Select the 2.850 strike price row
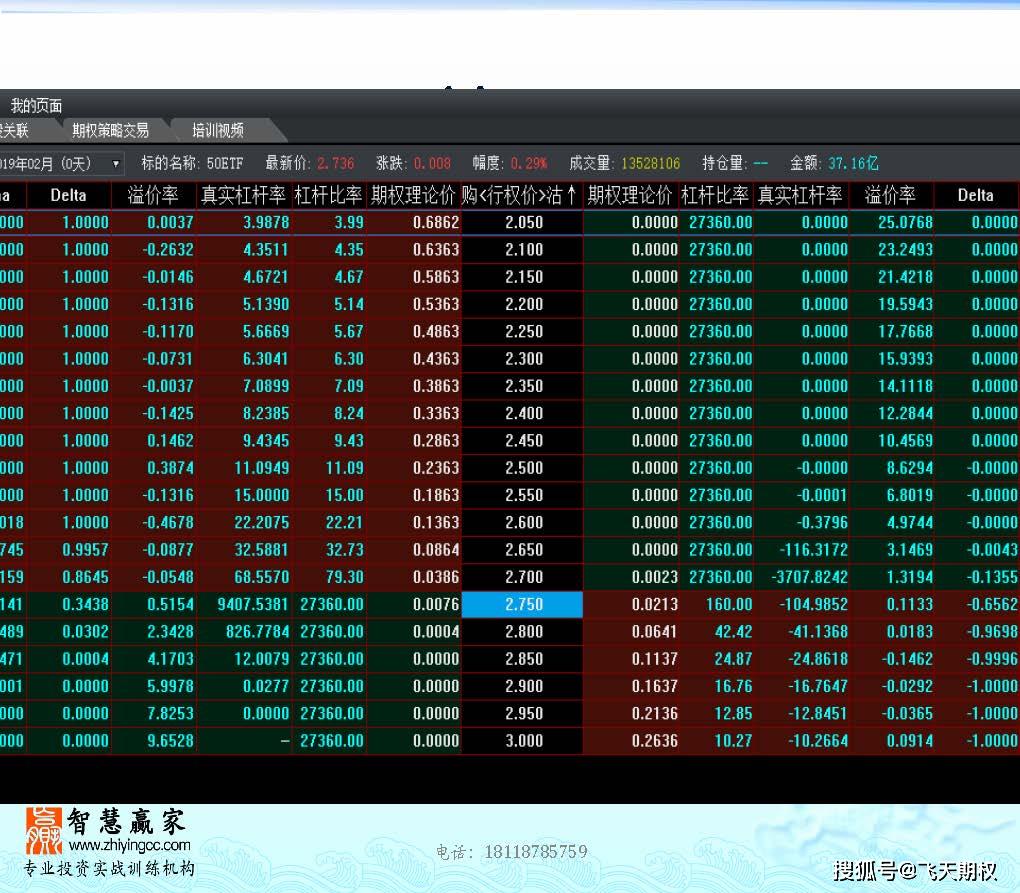Viewport: 1020px width, 893px height. click(522, 659)
